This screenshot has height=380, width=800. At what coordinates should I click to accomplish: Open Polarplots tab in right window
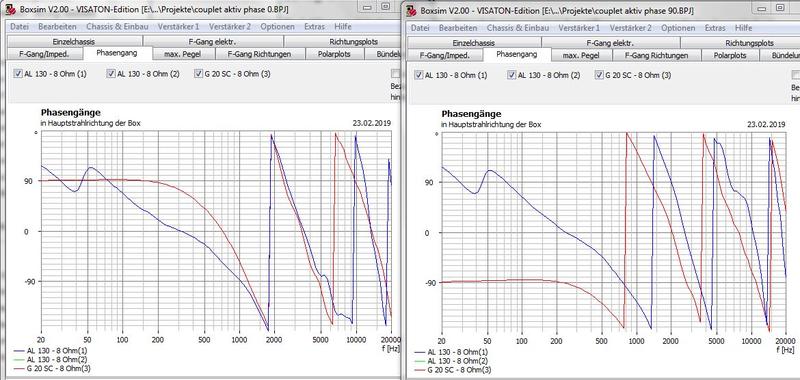coord(730,55)
